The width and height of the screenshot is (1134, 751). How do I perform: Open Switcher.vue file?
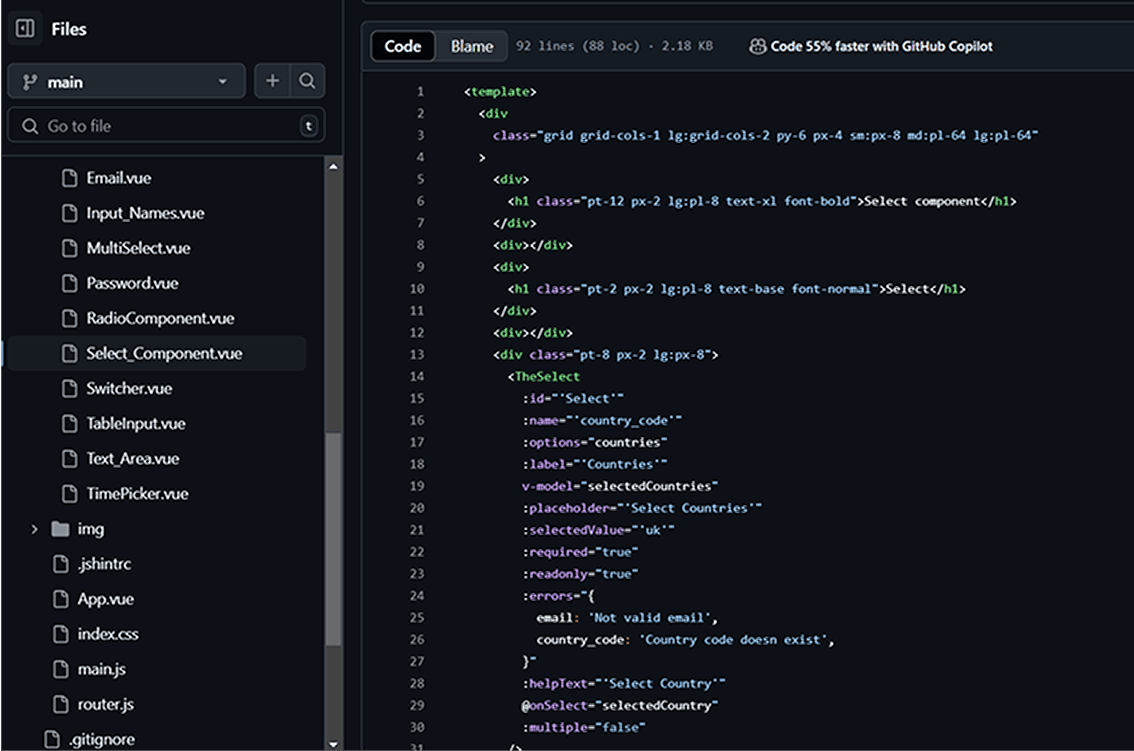point(129,389)
